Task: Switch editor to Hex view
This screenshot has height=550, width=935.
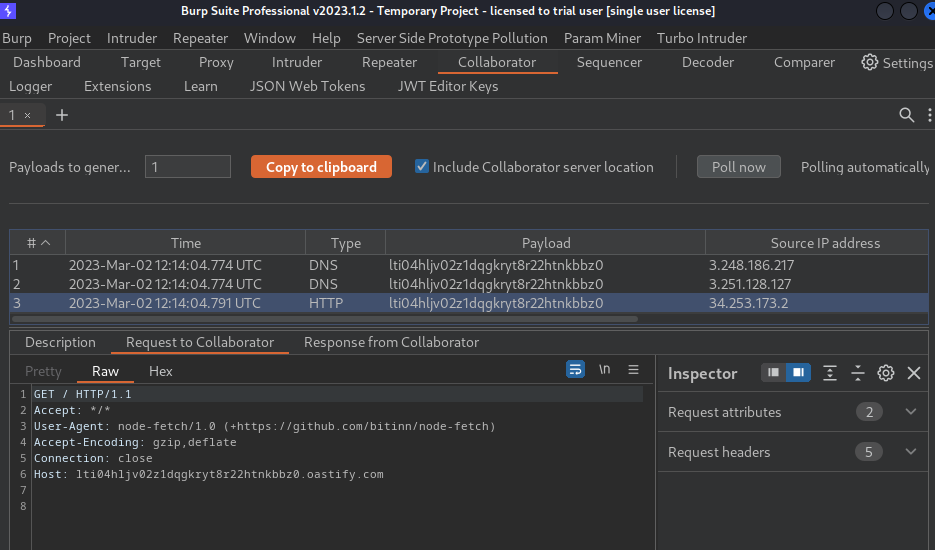Action: [160, 371]
